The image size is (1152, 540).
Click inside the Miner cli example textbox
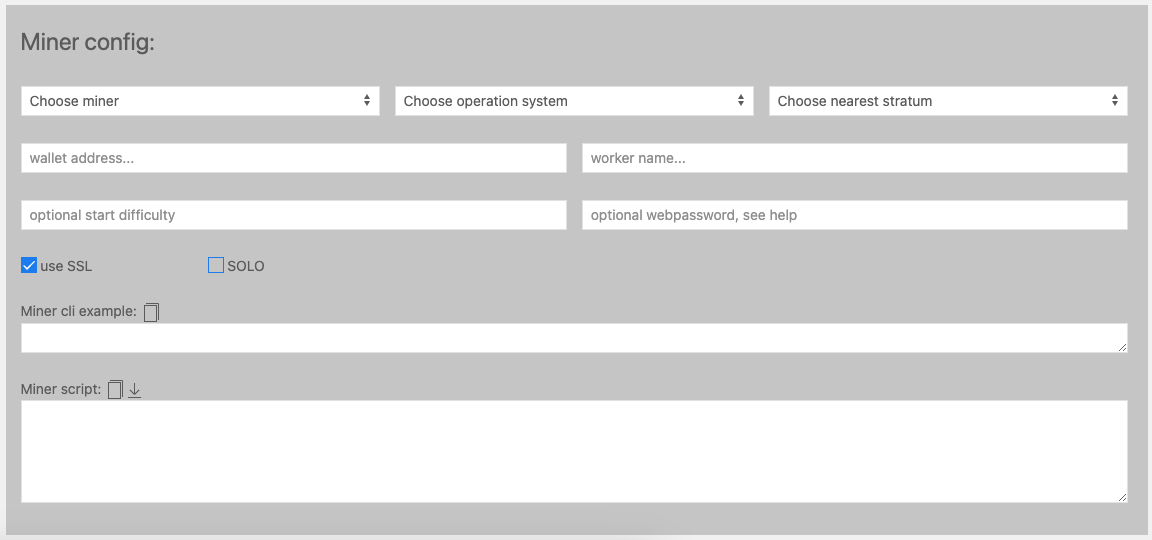click(574, 338)
